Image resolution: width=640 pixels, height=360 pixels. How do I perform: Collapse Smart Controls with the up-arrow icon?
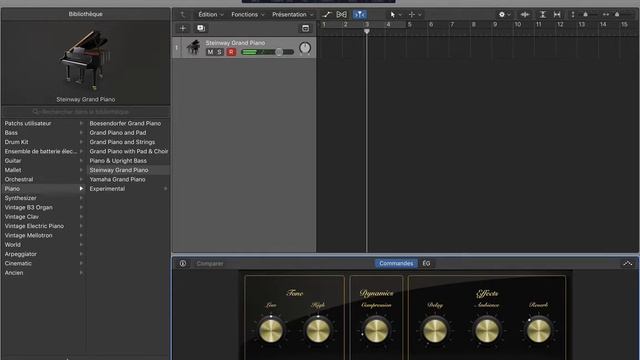pos(627,263)
